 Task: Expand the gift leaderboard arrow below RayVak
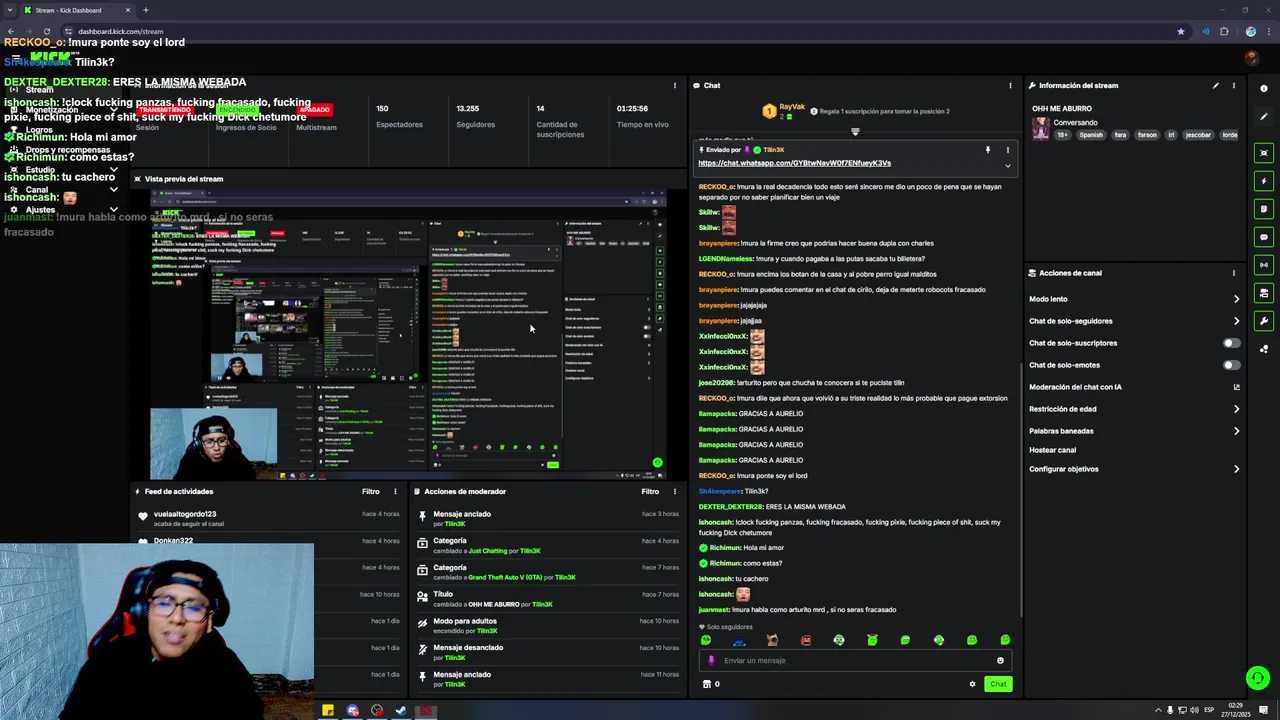click(x=855, y=132)
